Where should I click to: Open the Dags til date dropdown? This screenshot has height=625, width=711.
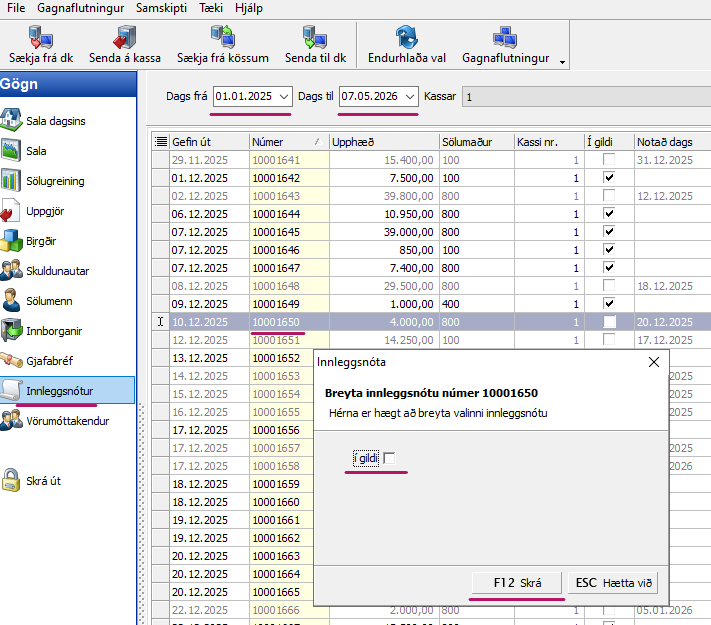(x=410, y=97)
